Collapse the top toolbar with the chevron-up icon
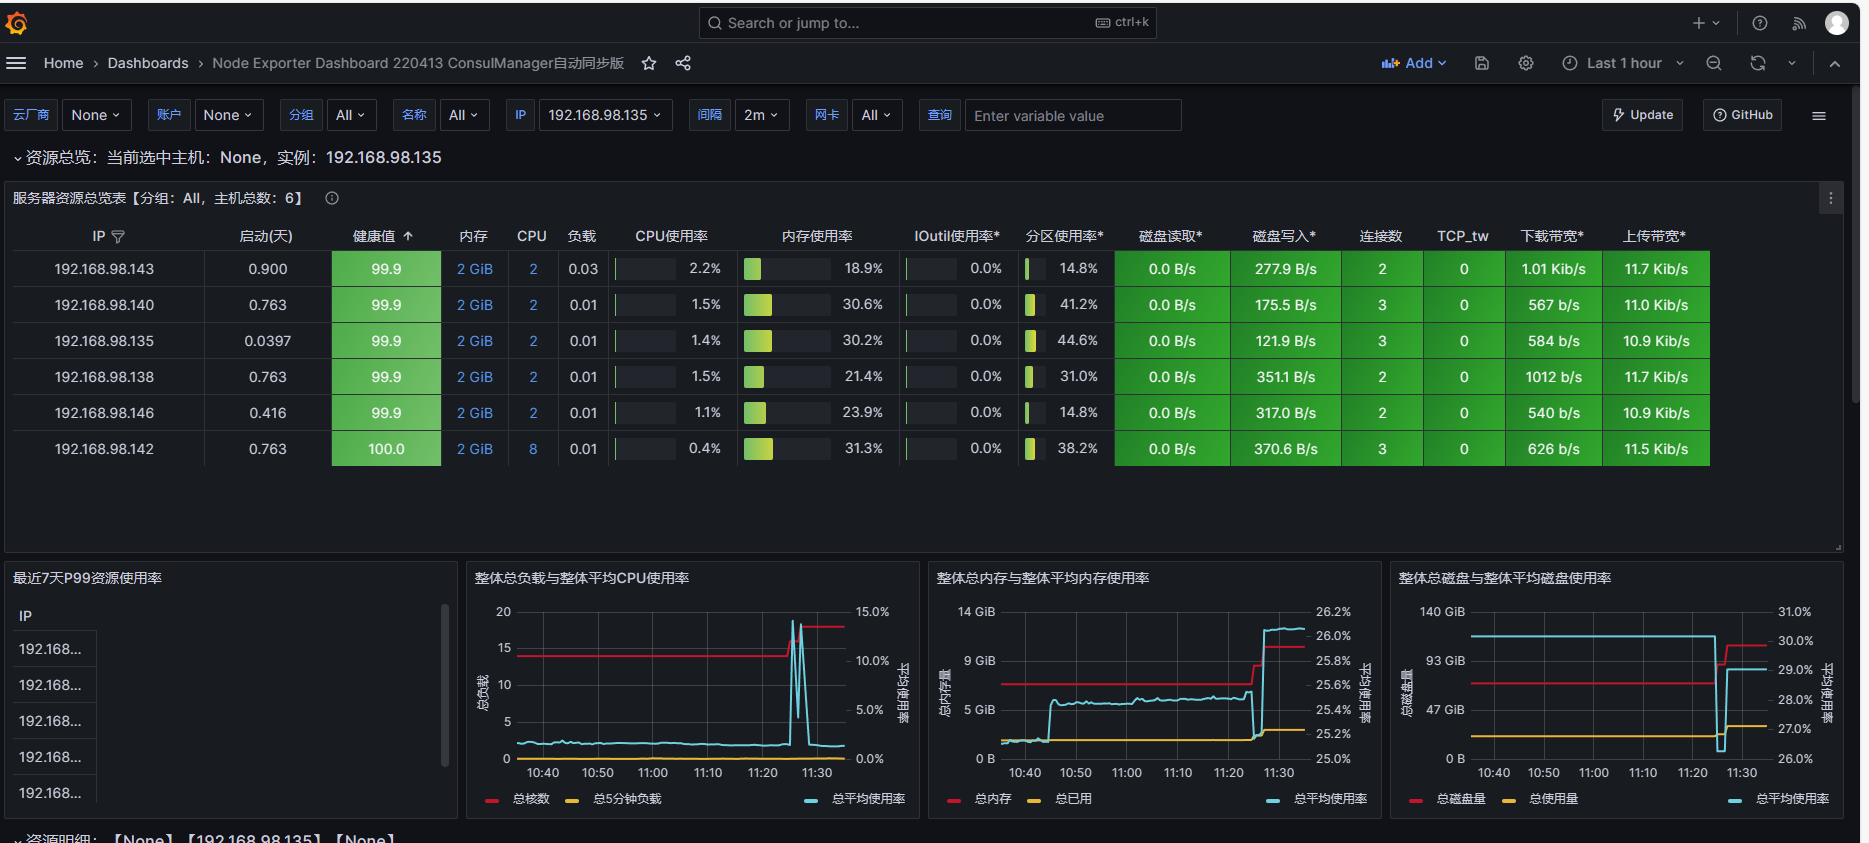 [1835, 63]
